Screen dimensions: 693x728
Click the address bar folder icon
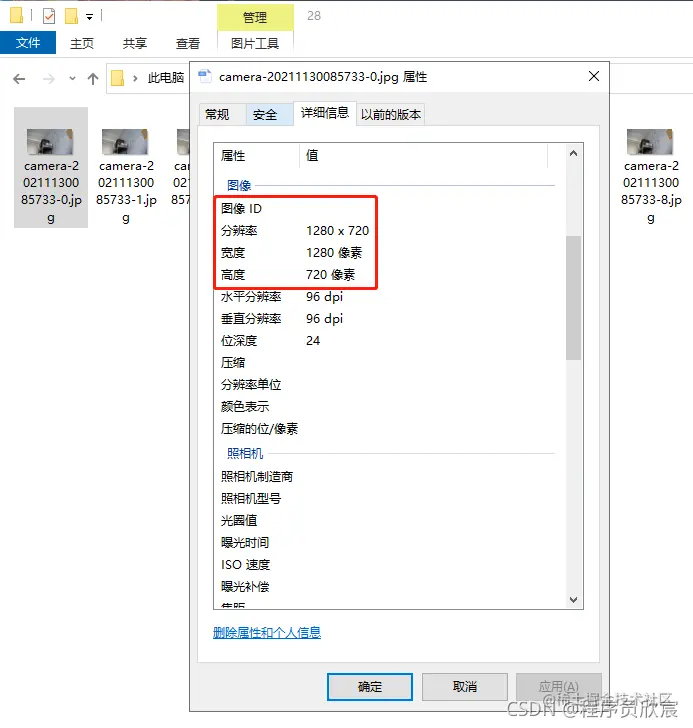pyautogui.click(x=117, y=78)
